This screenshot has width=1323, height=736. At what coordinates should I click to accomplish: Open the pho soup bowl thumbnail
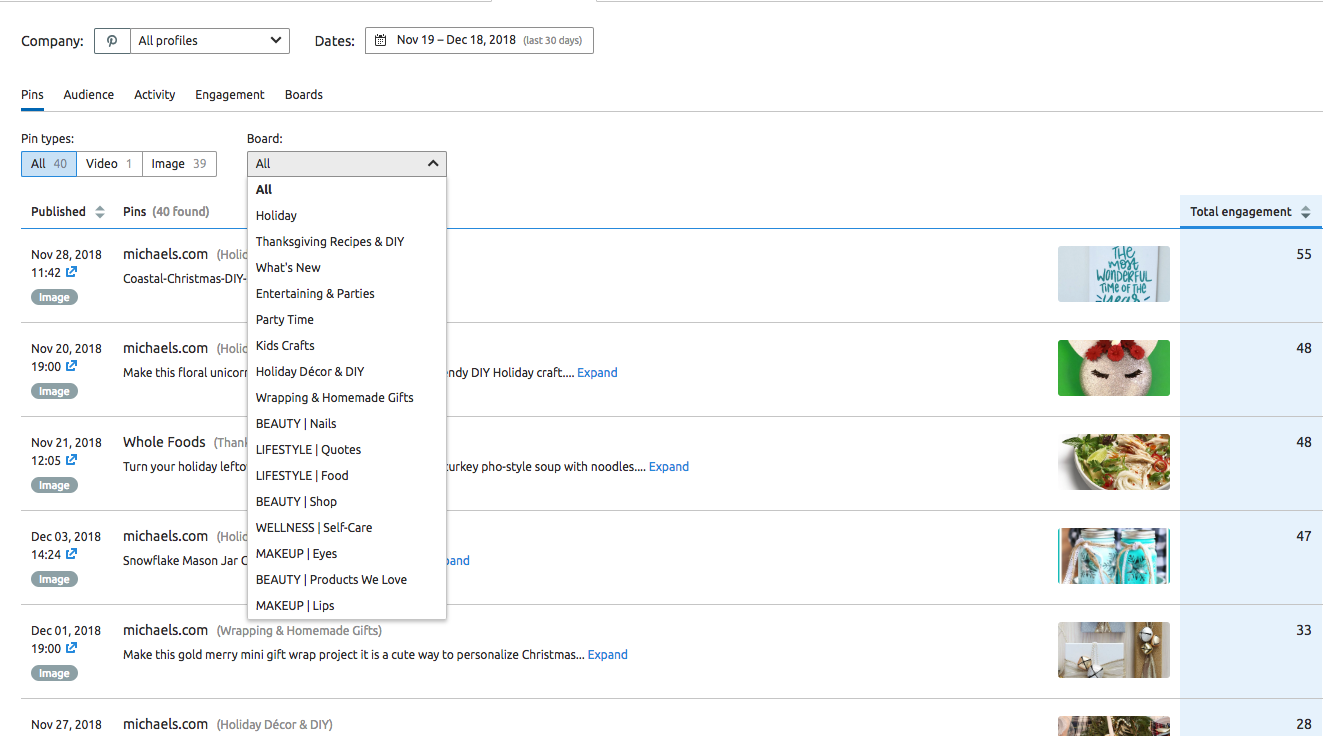pyautogui.click(x=1114, y=462)
